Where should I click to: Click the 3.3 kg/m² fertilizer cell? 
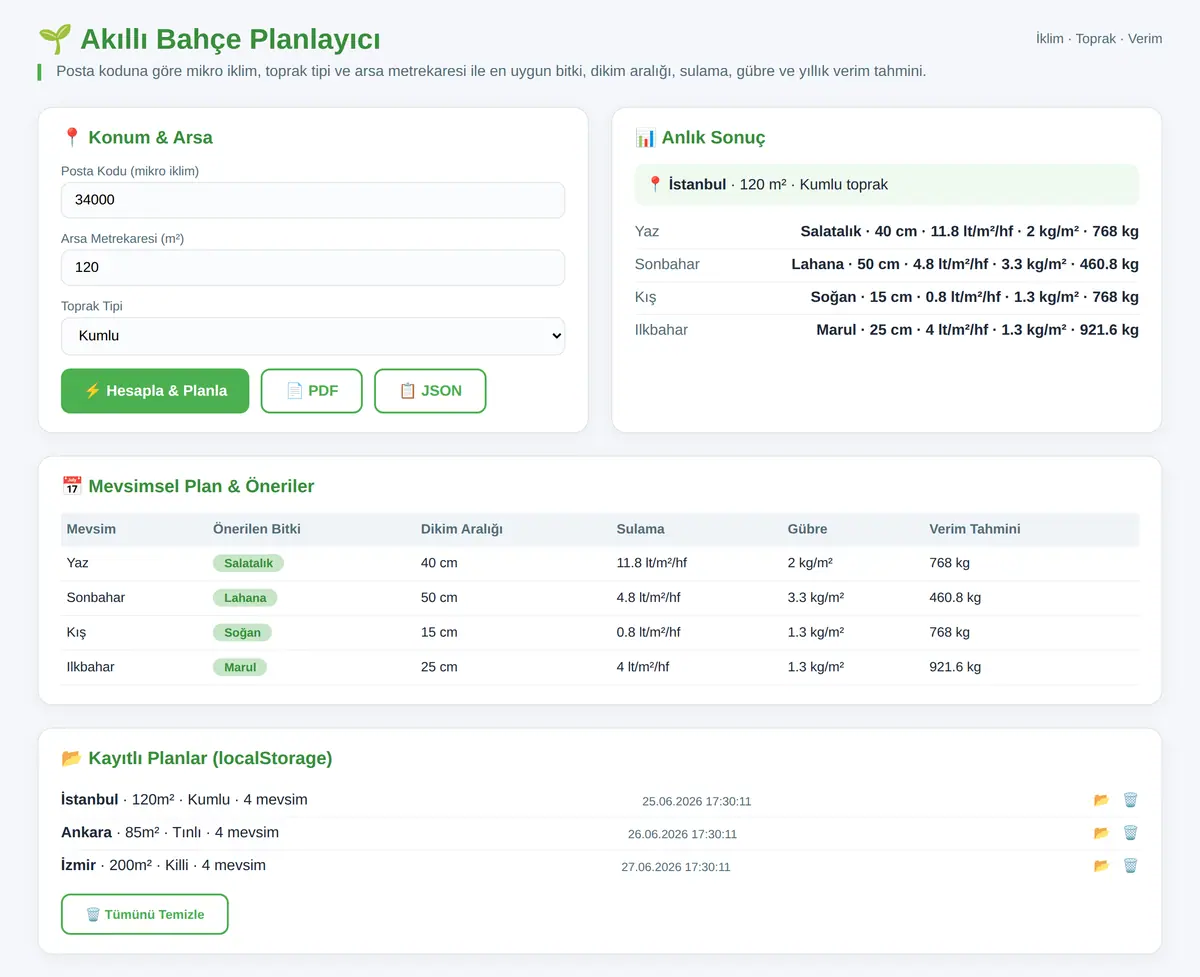[816, 598]
